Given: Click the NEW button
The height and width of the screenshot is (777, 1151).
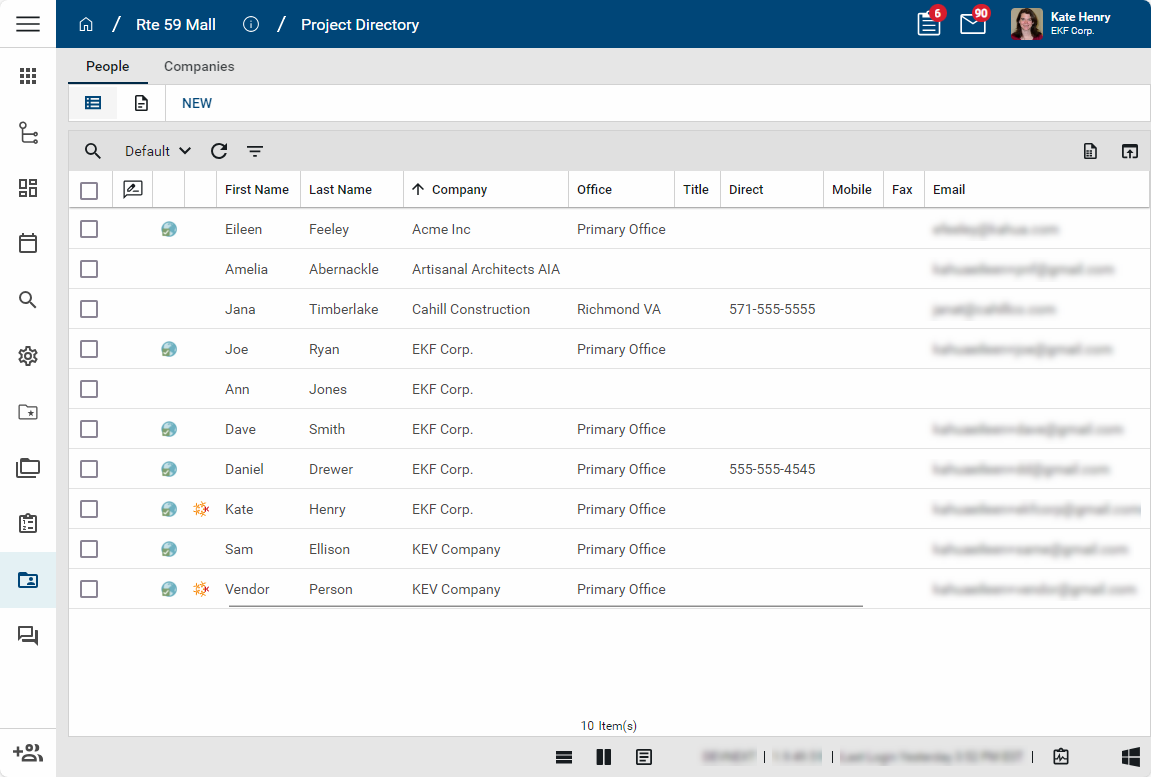Looking at the screenshot, I should point(197,103).
